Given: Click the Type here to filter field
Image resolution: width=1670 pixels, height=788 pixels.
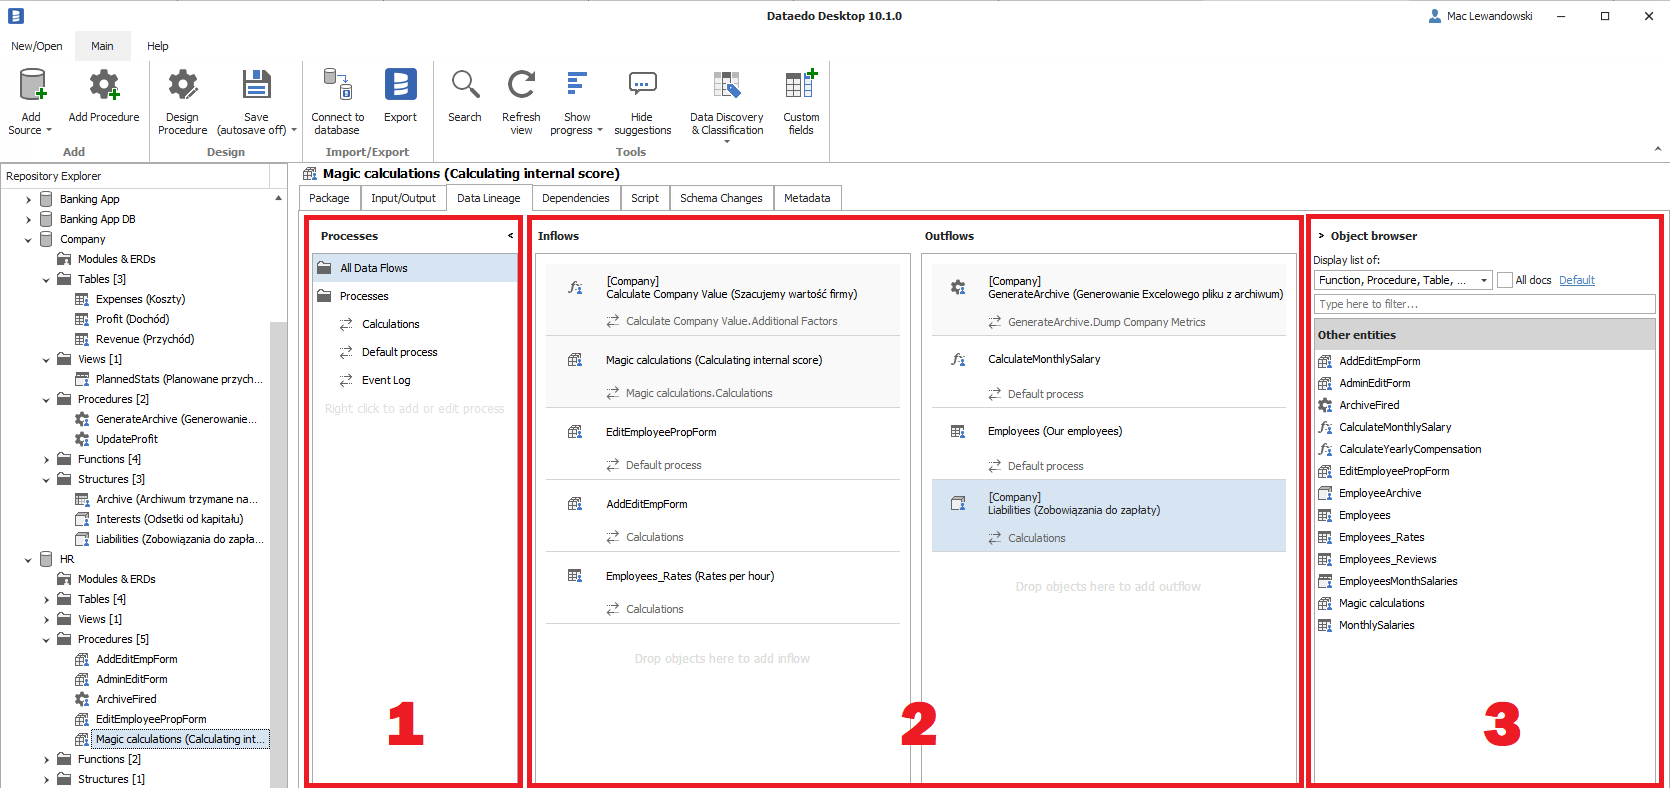Looking at the screenshot, I should pos(1484,304).
